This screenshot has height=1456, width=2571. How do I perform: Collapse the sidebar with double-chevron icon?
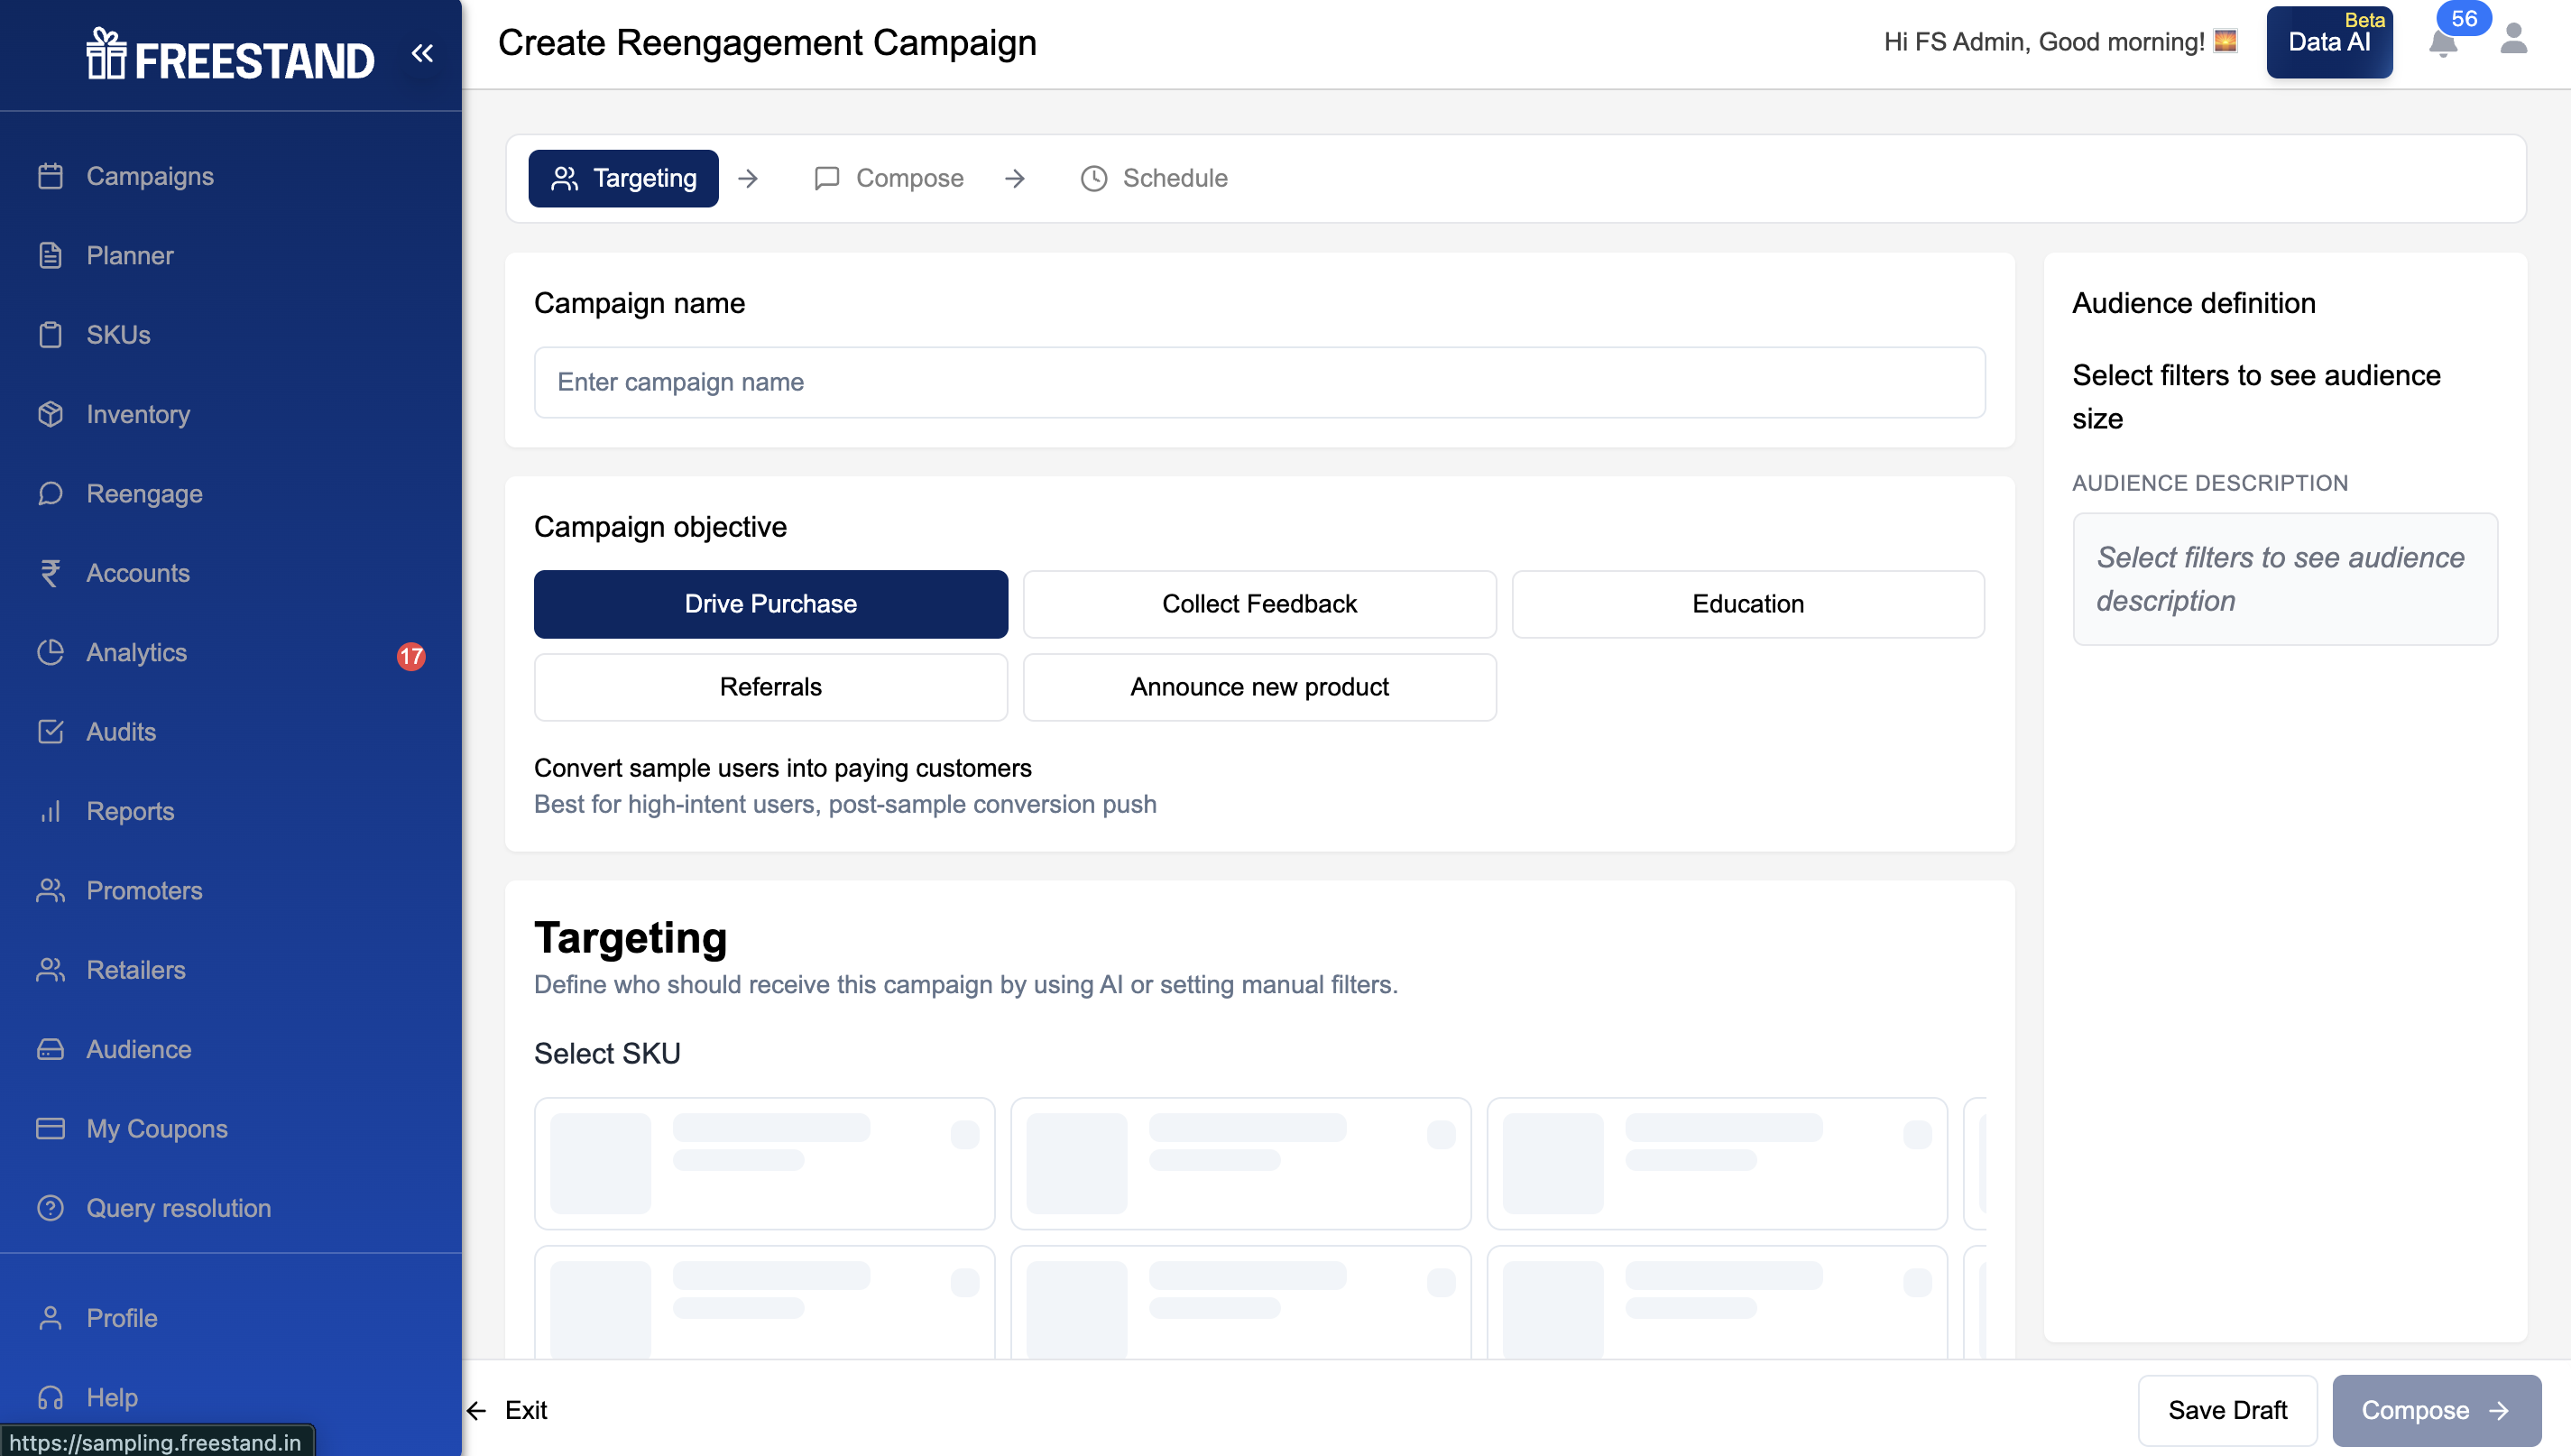[x=422, y=53]
